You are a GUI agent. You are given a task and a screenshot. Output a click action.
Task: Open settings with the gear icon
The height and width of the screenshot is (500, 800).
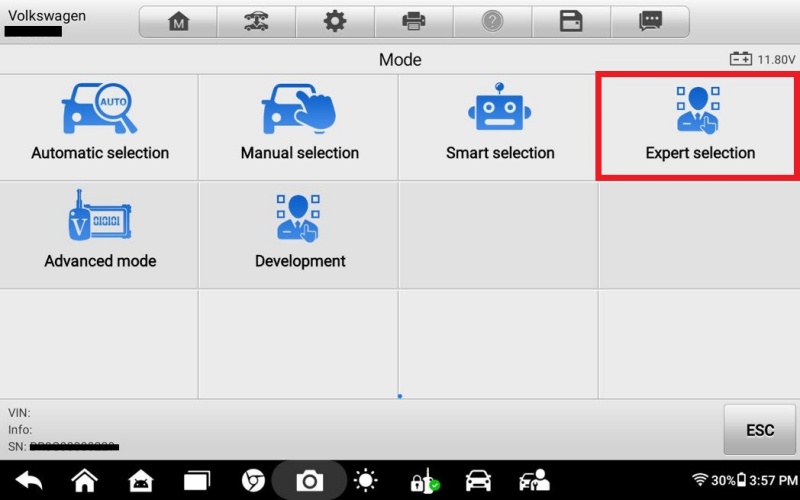click(334, 22)
